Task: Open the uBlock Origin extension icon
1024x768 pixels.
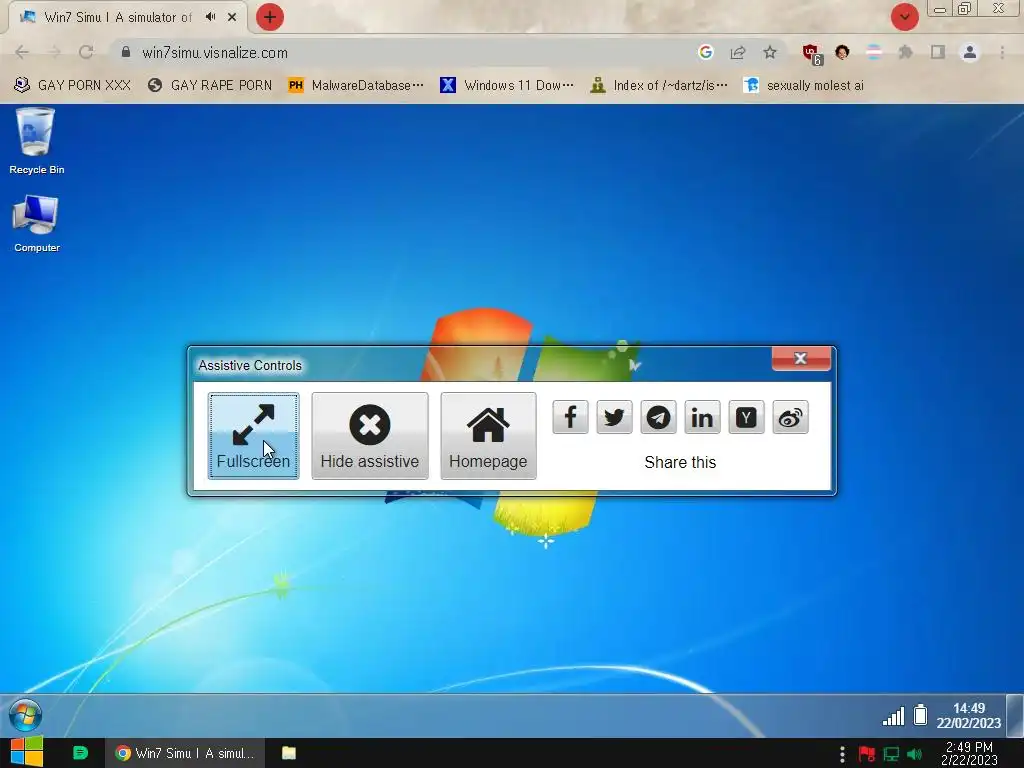Action: pos(812,54)
